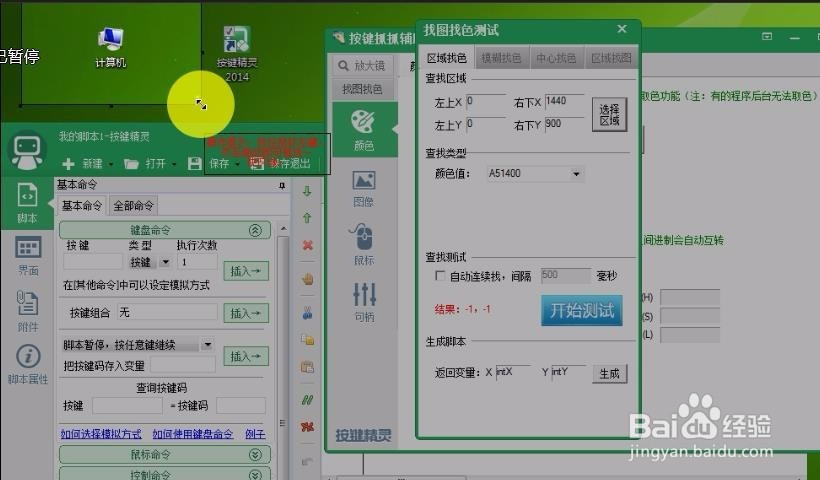This screenshot has height=480, width=820.
Task: Collapse the 键盘命令 section
Action: pyautogui.click(x=255, y=230)
